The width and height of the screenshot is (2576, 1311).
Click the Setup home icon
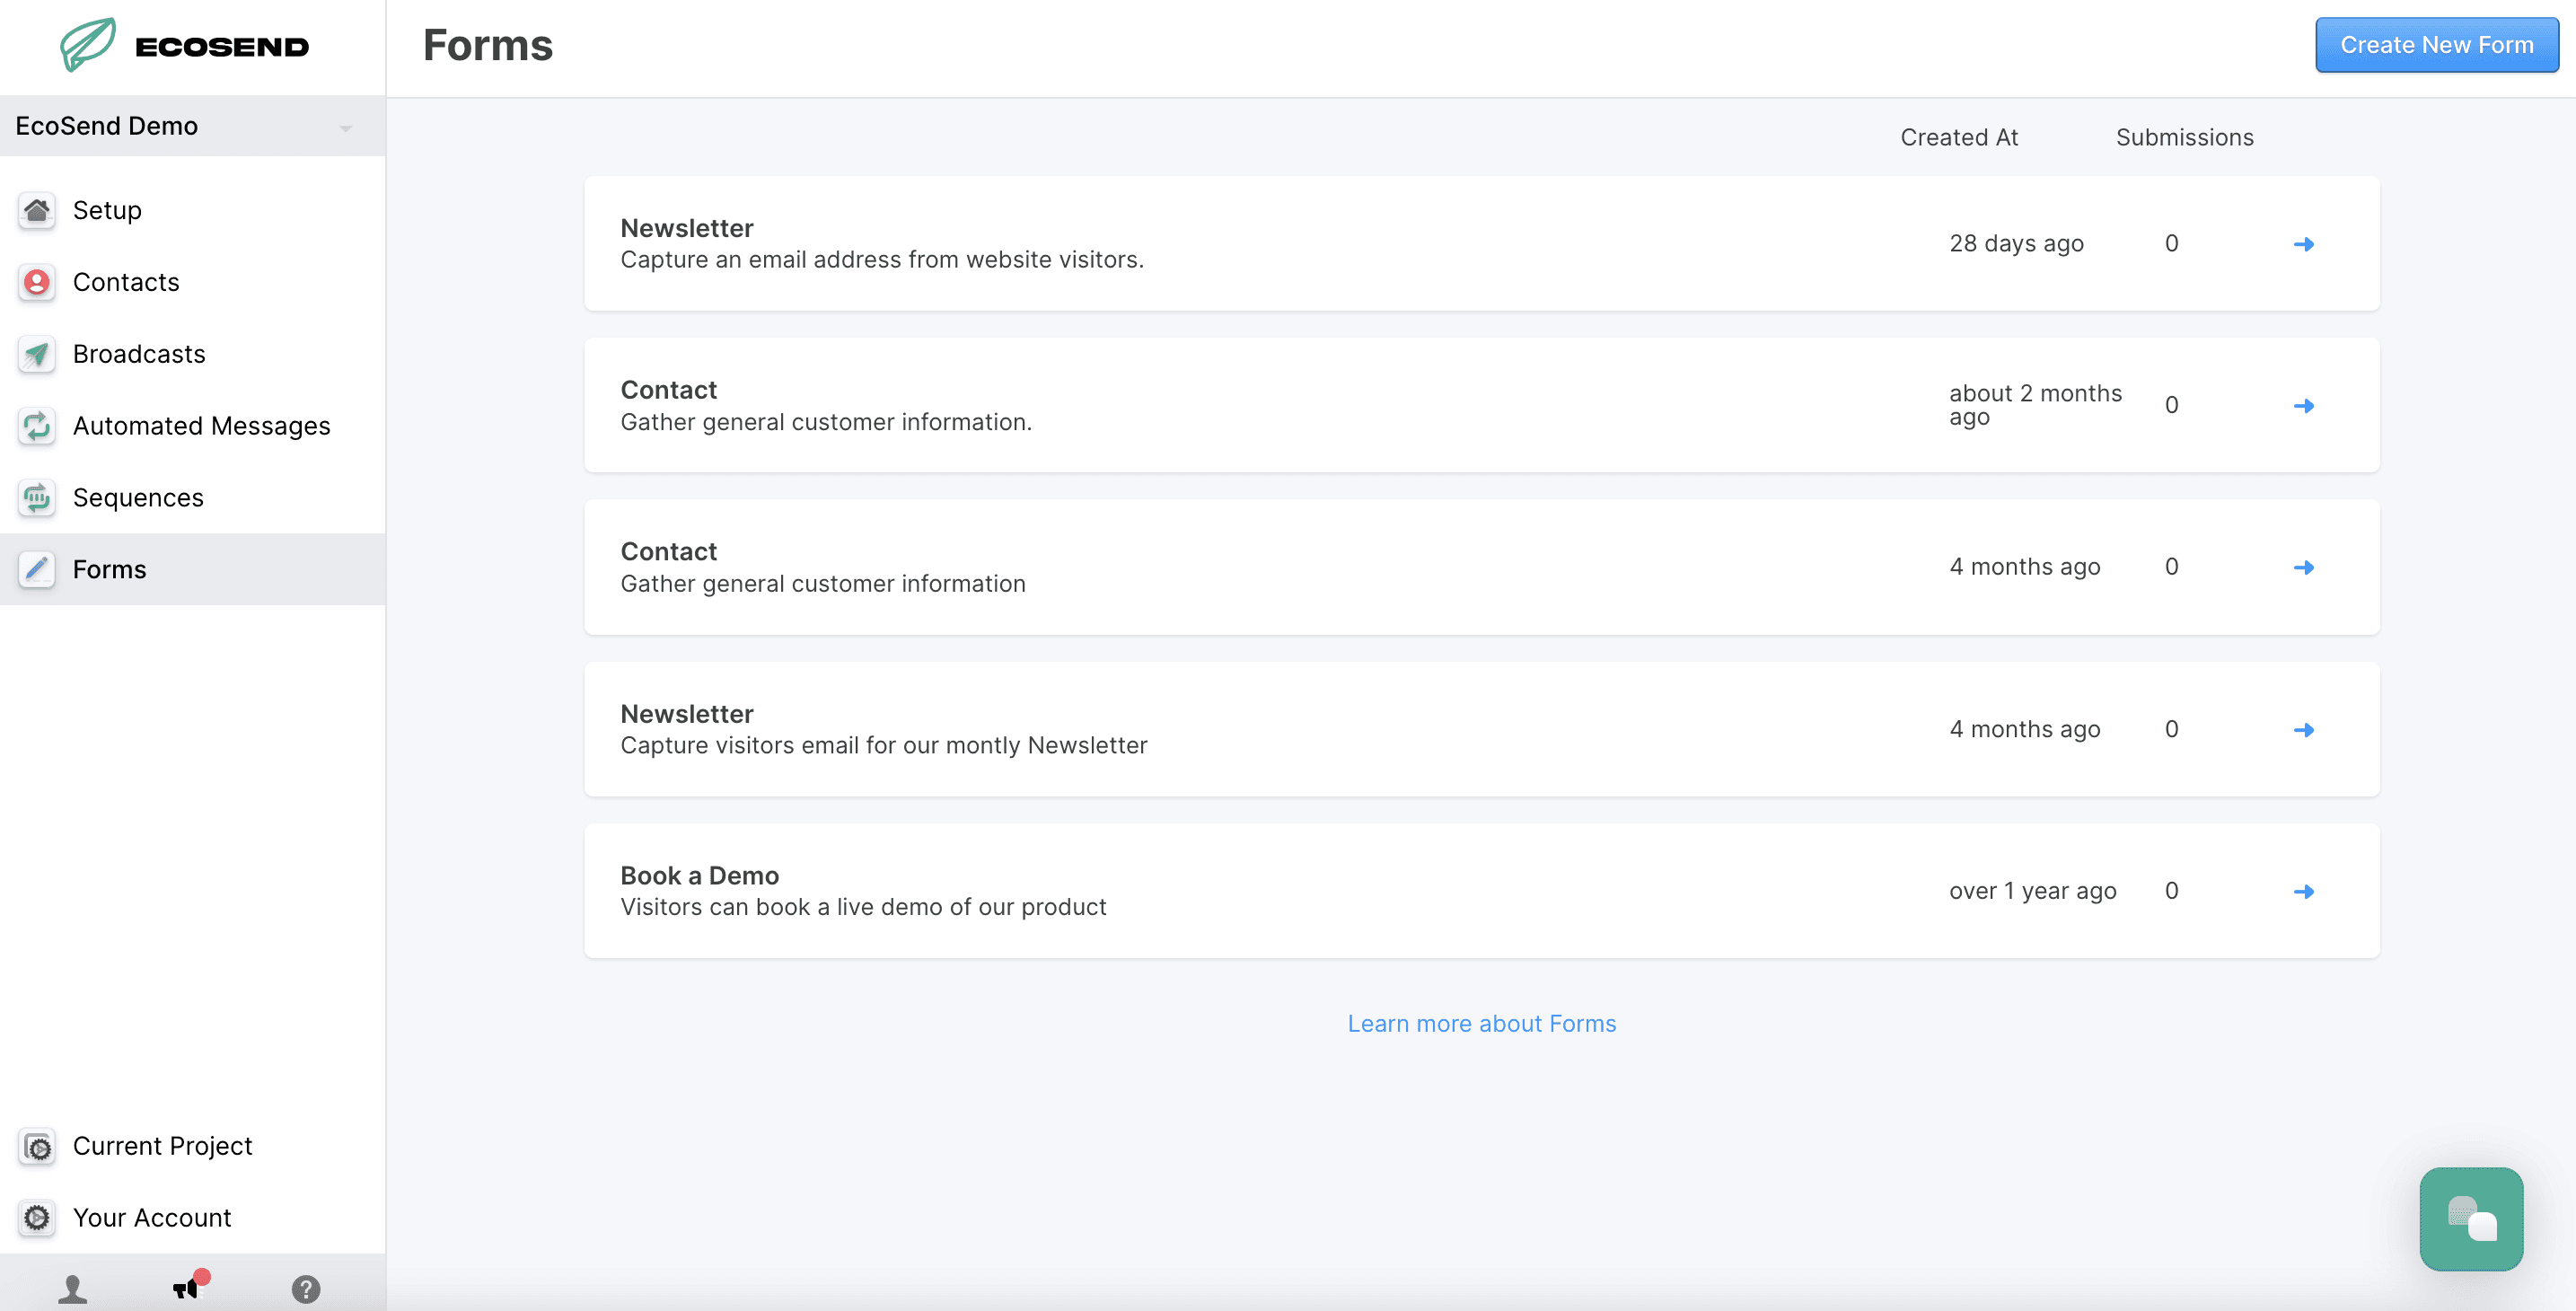point(37,210)
